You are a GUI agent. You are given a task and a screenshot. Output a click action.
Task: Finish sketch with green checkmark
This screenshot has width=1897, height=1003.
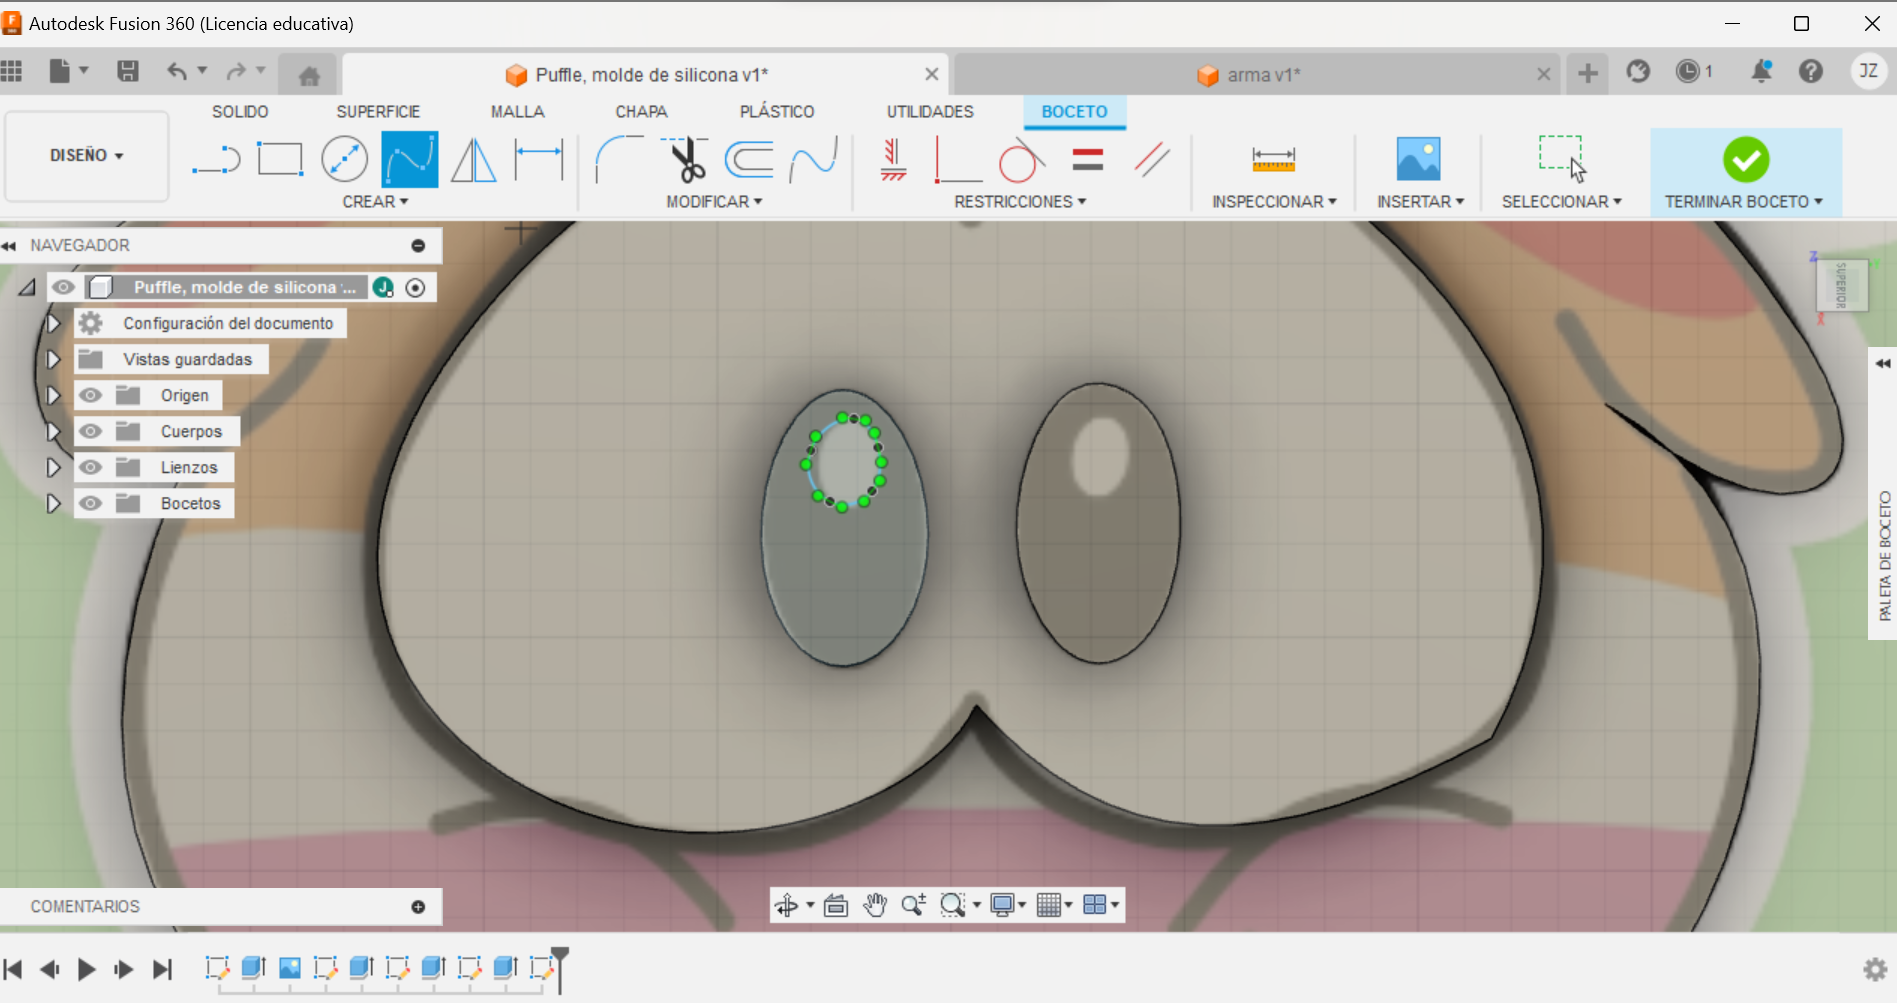pos(1746,159)
